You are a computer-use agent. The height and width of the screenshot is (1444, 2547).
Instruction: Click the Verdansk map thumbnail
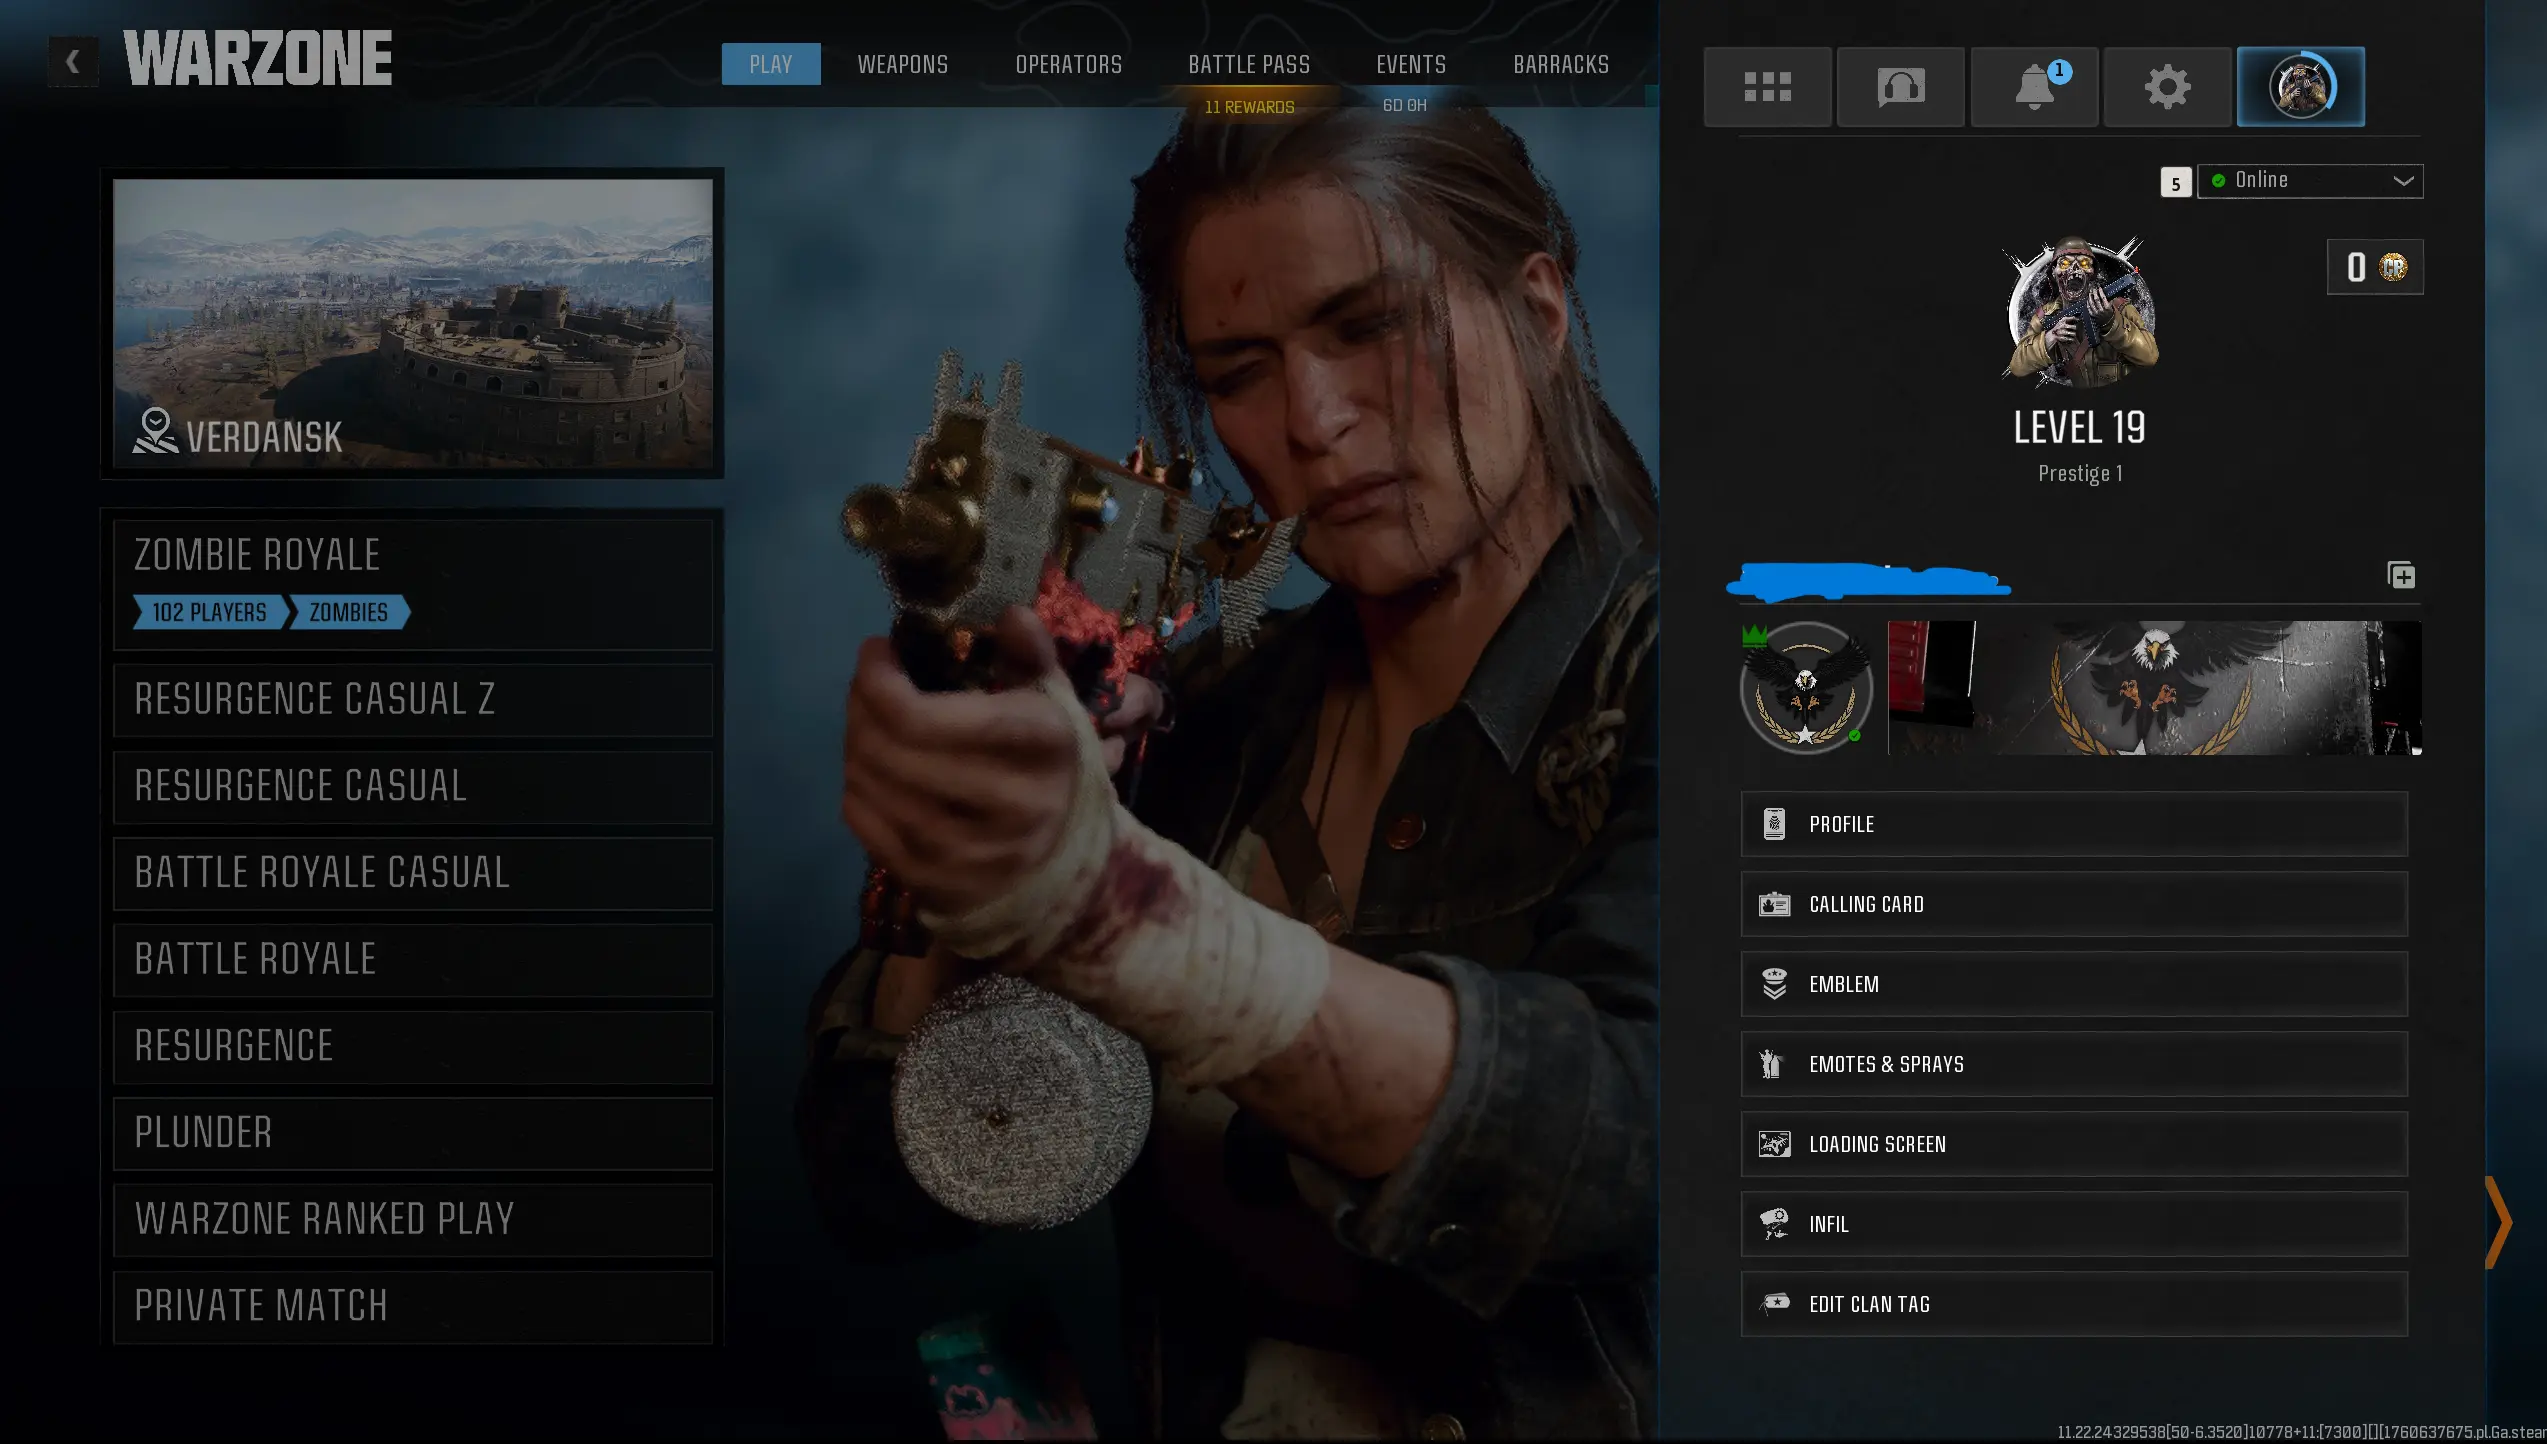[x=412, y=323]
